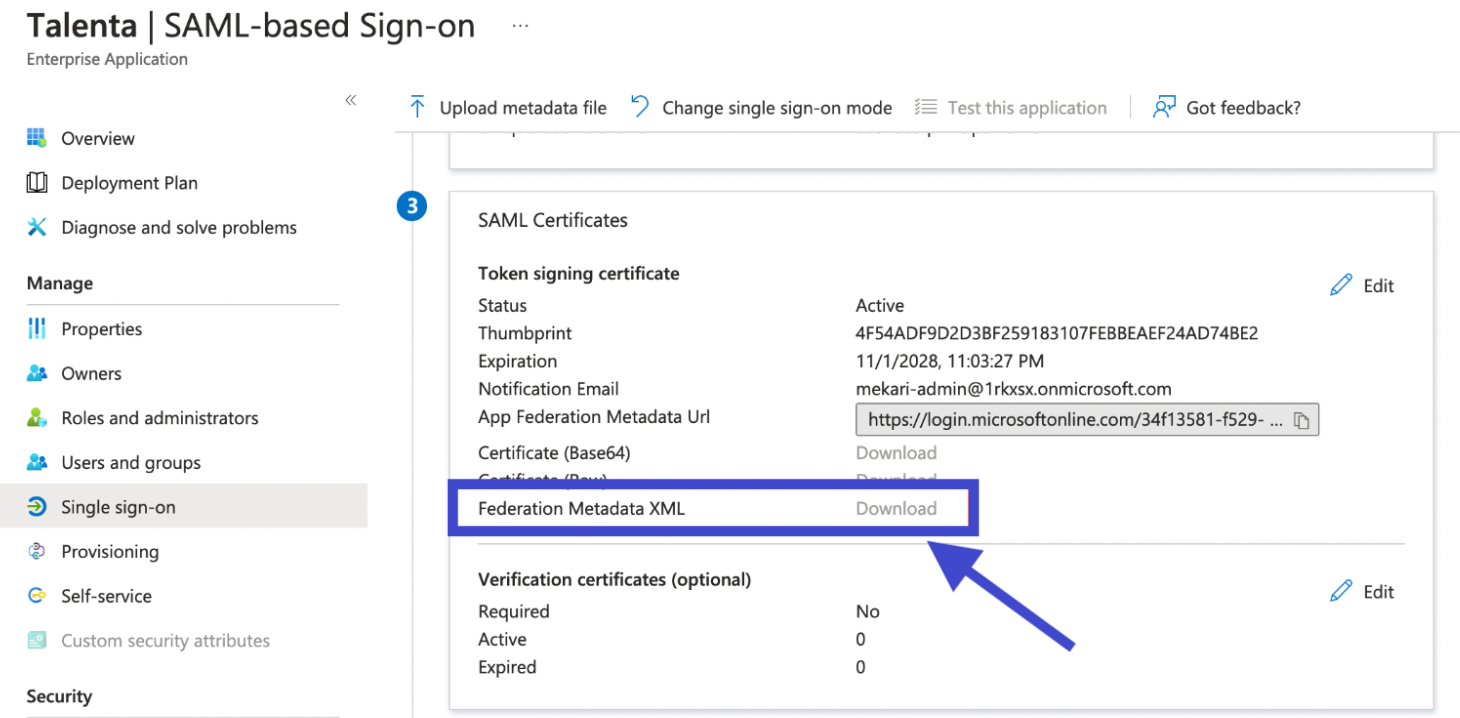This screenshot has width=1460, height=718.
Task: Collapse the sidebar with the double chevron
Action: click(351, 100)
